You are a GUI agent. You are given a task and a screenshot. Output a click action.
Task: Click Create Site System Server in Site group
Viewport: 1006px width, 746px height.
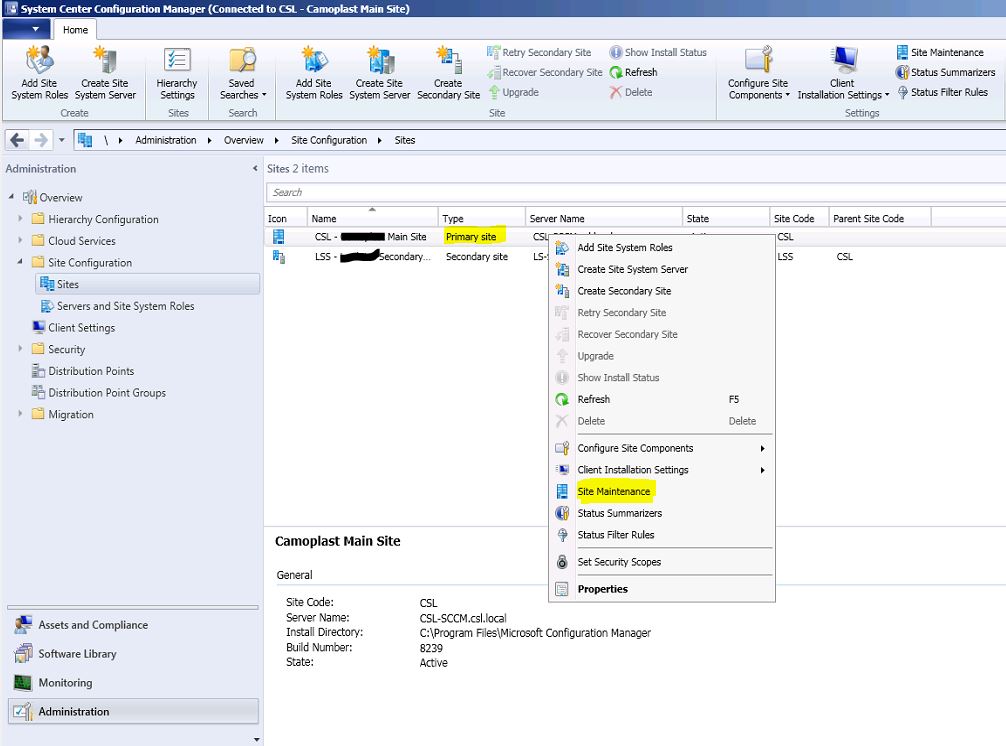[379, 72]
